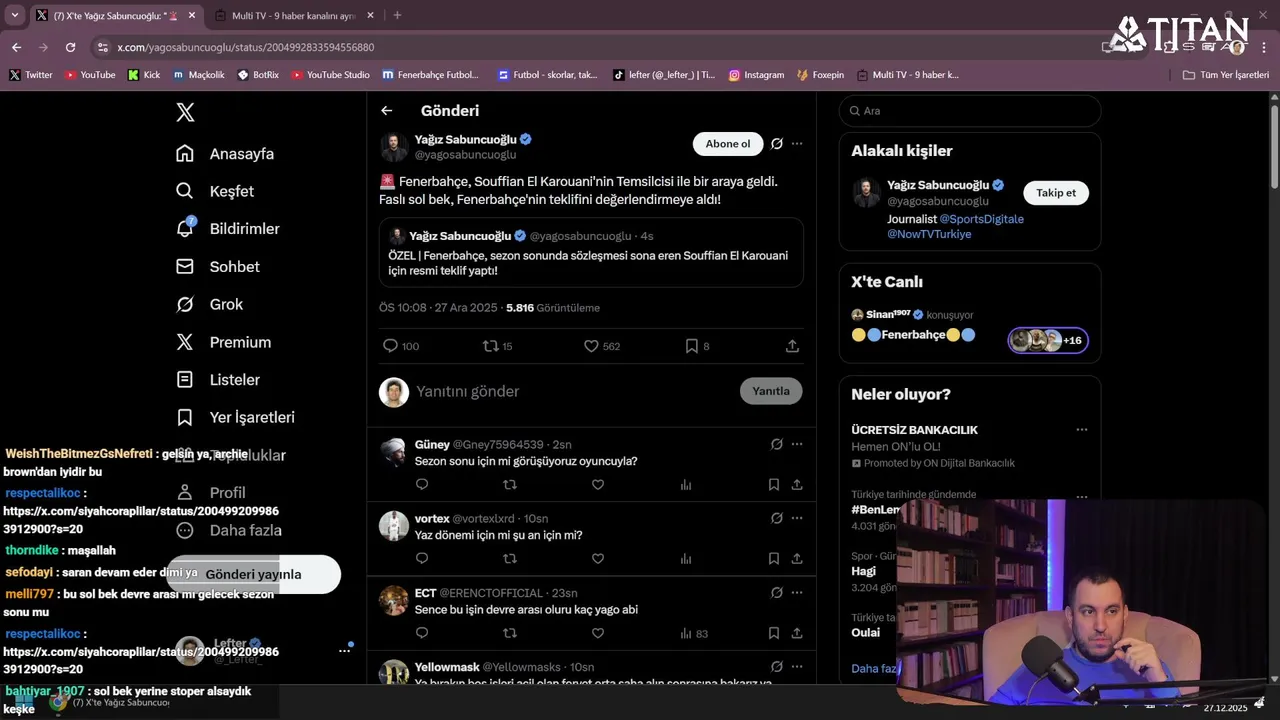Open the Oulai trending topic
The width and height of the screenshot is (1280, 720).
point(866,633)
